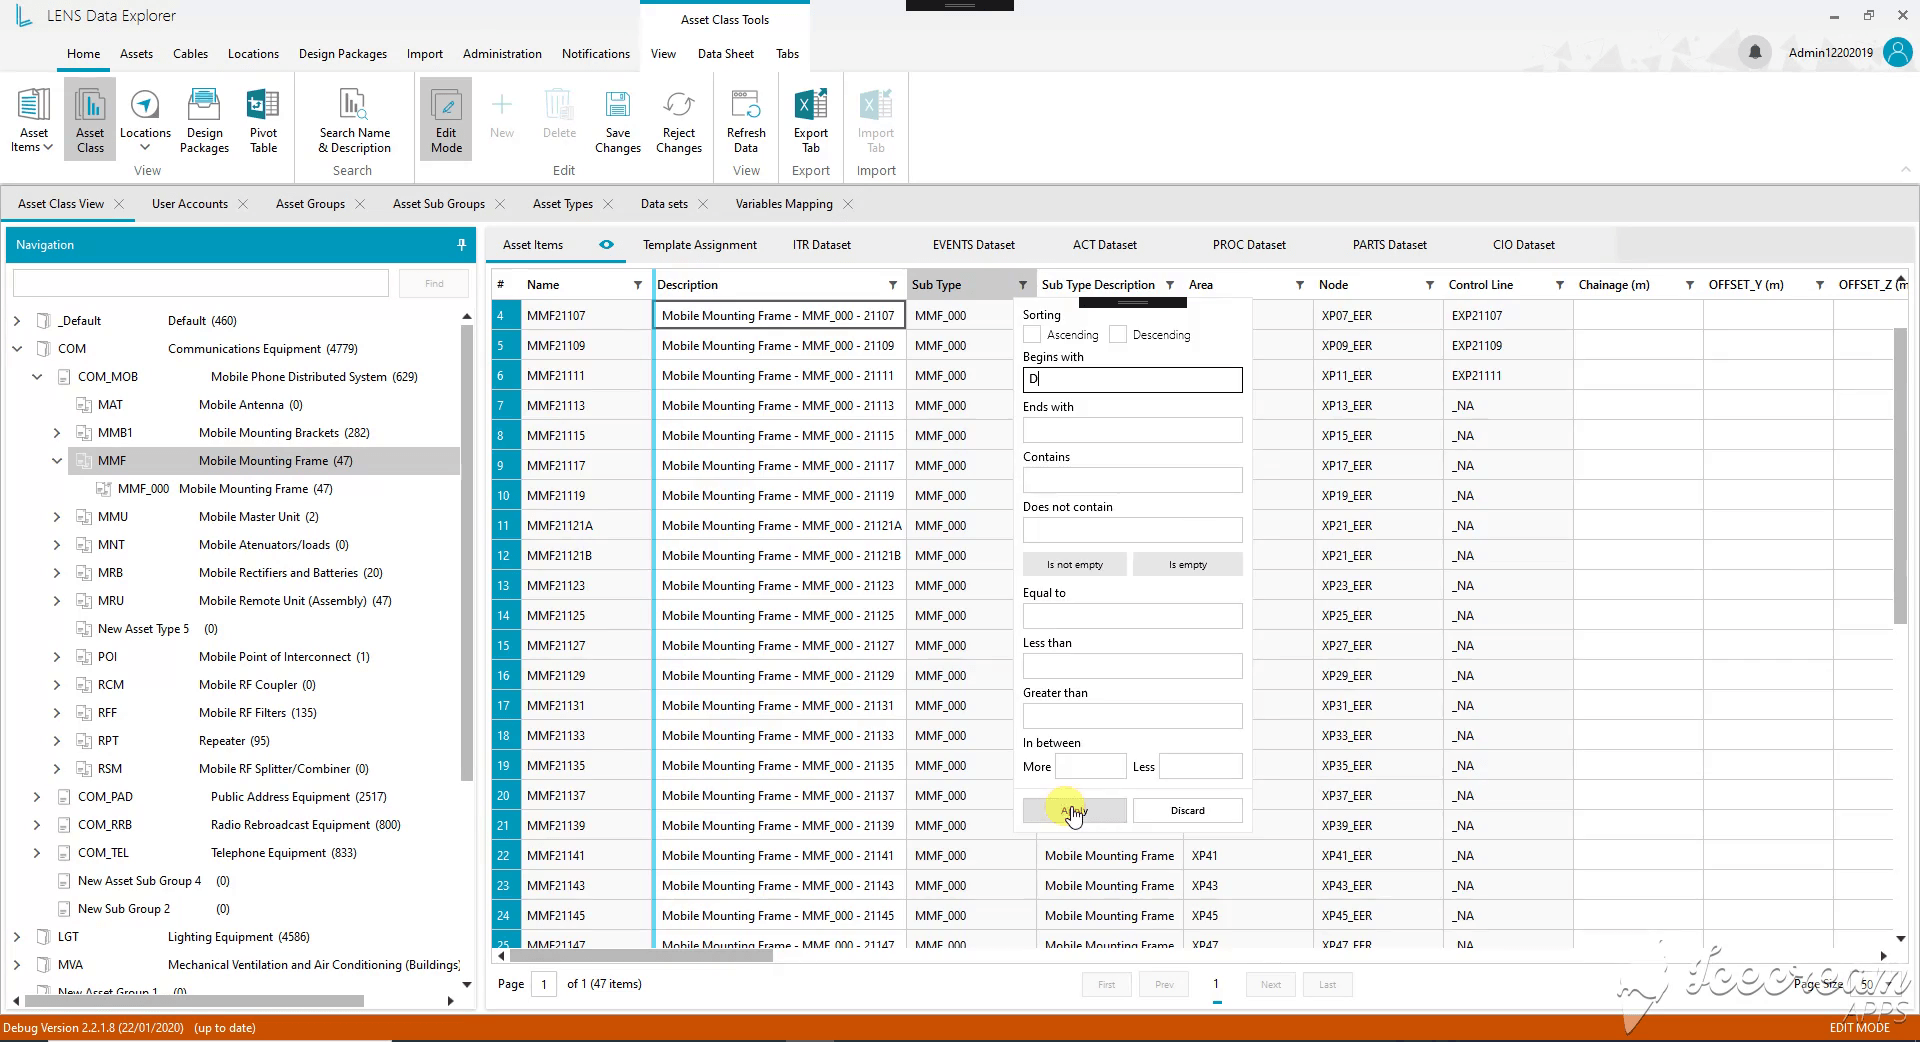Pin the Navigation panel

point(461,245)
